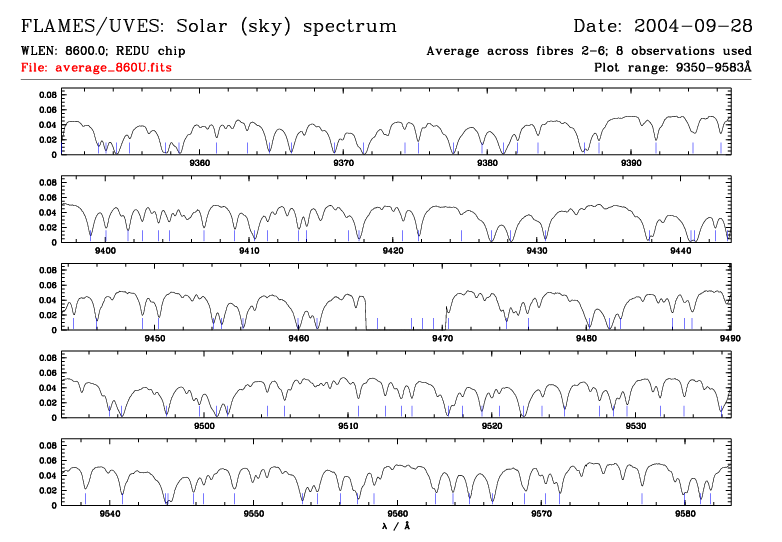Screen dimensions: 782x542
Task: Click the 9450 axis label
Action: click(155, 339)
